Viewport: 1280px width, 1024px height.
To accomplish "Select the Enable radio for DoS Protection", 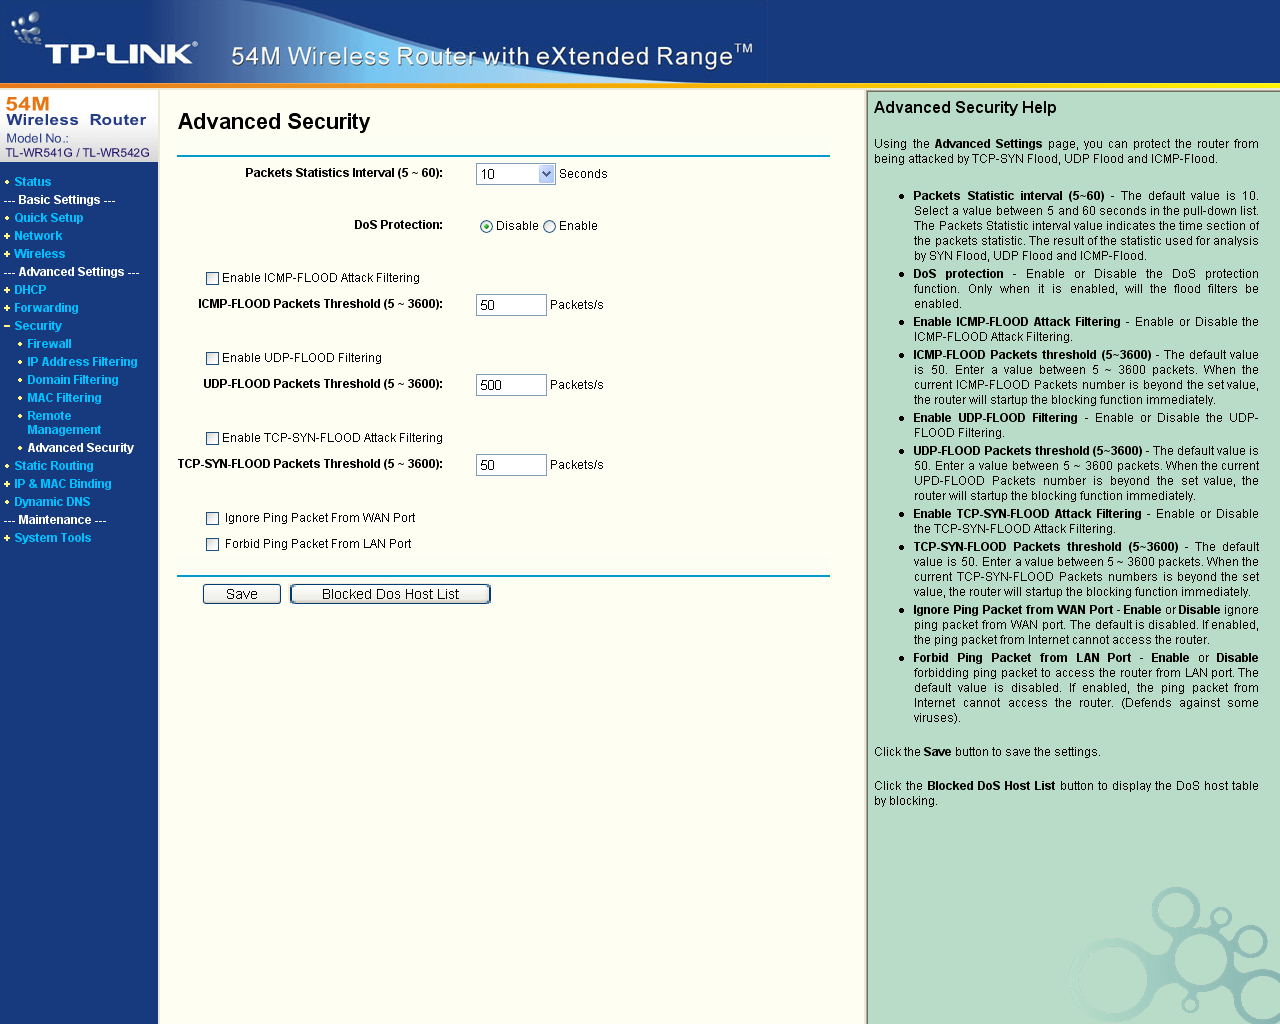I will click(549, 226).
